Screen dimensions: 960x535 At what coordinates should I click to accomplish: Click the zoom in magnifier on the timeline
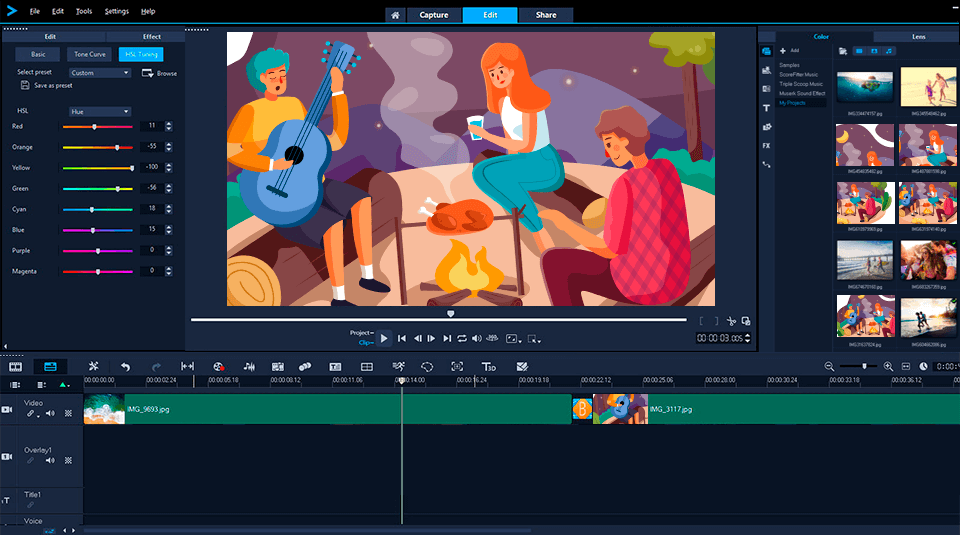pyautogui.click(x=888, y=367)
